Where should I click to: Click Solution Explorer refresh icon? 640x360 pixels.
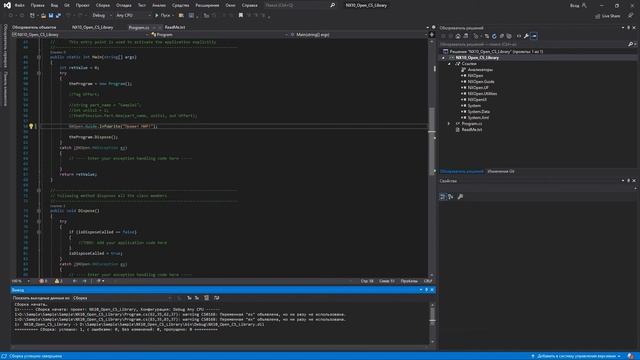click(494, 36)
